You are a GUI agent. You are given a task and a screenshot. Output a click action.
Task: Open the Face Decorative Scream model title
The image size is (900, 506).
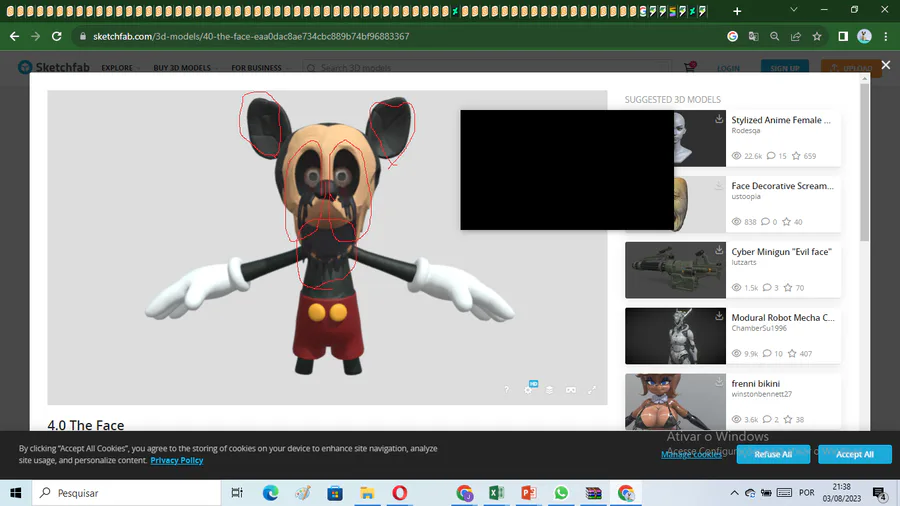point(782,186)
